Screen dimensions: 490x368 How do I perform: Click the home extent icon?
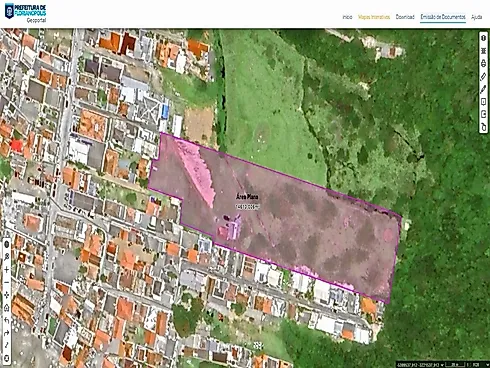(6, 307)
